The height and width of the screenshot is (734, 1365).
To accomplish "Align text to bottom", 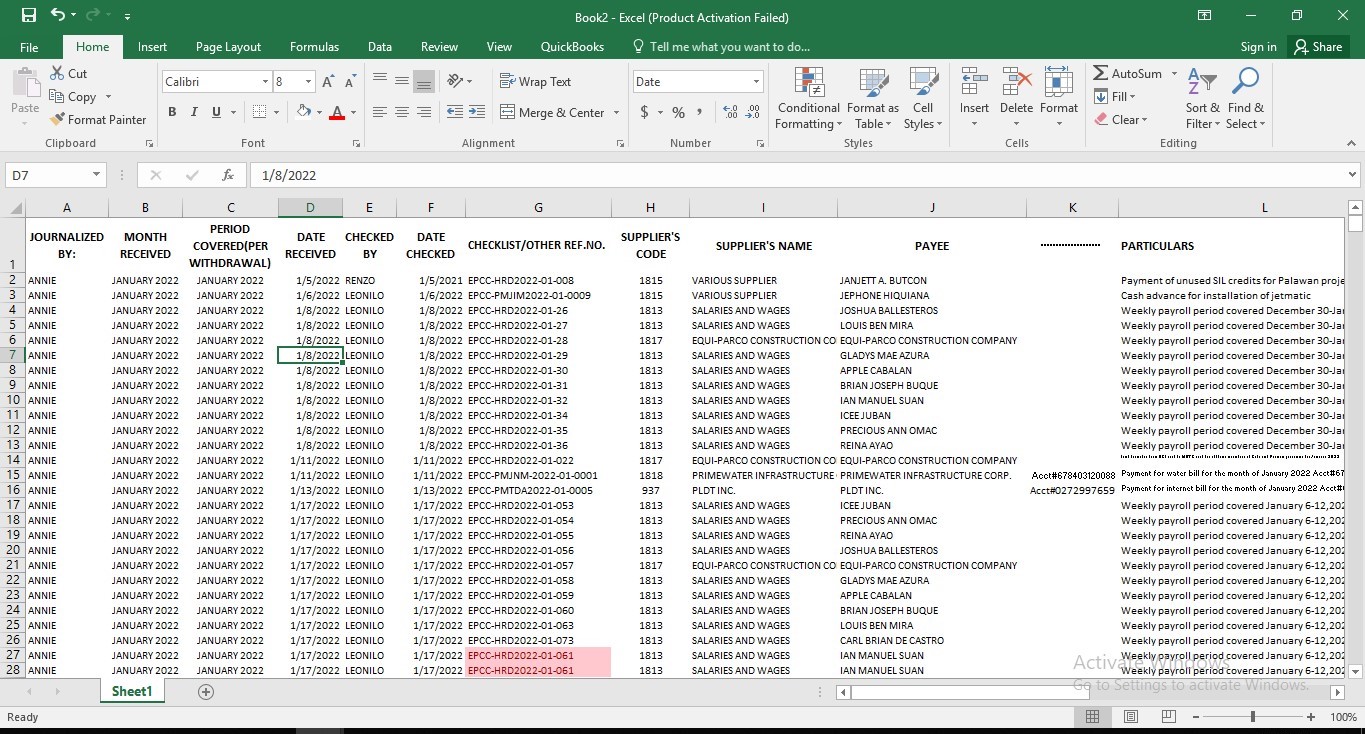I will point(424,81).
